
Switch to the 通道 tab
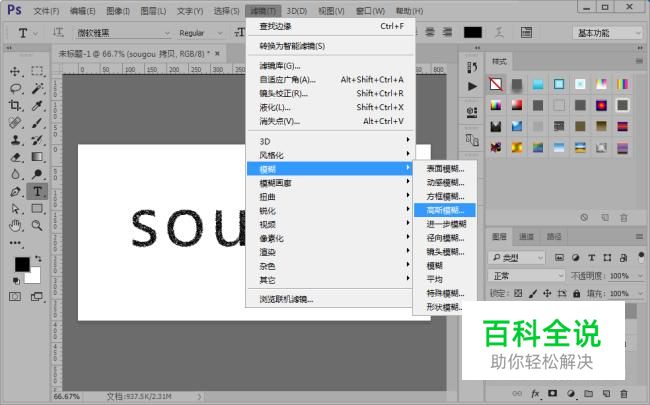coord(527,237)
